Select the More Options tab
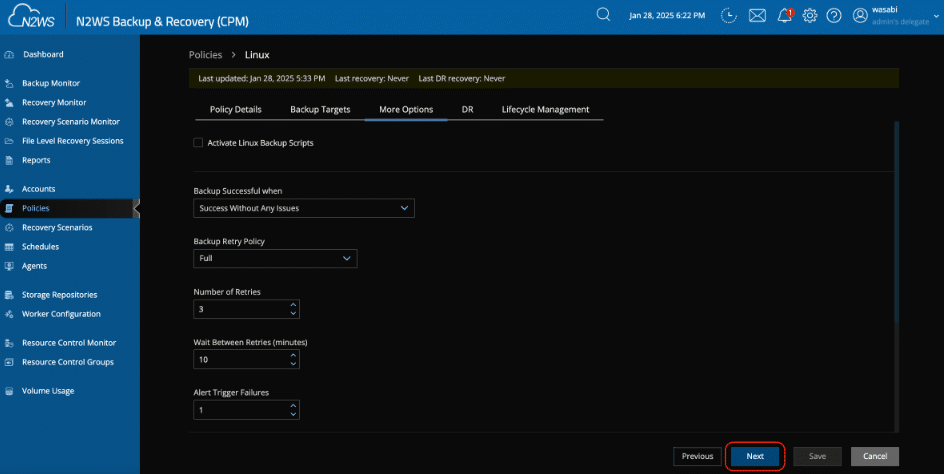 click(x=406, y=110)
